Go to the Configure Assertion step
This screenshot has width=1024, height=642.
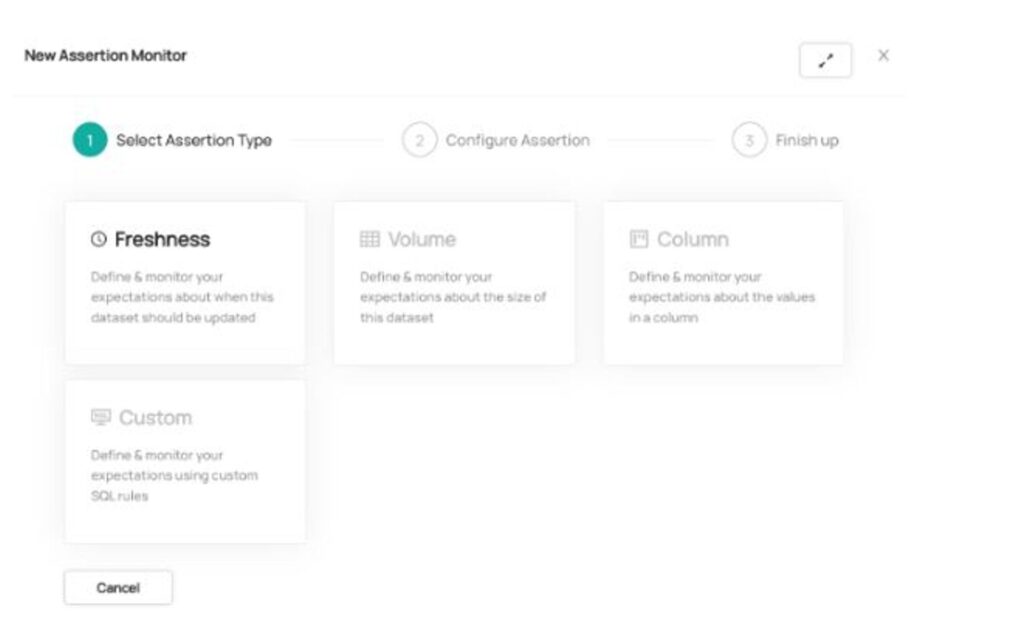517,141
